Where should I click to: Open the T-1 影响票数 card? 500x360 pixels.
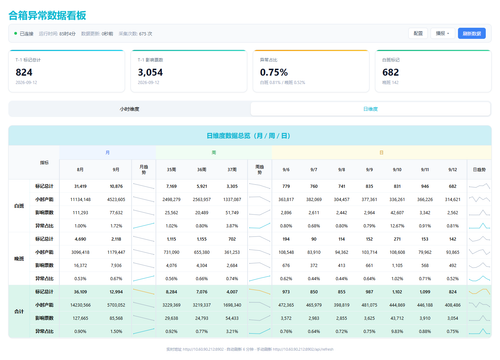[x=189, y=71]
